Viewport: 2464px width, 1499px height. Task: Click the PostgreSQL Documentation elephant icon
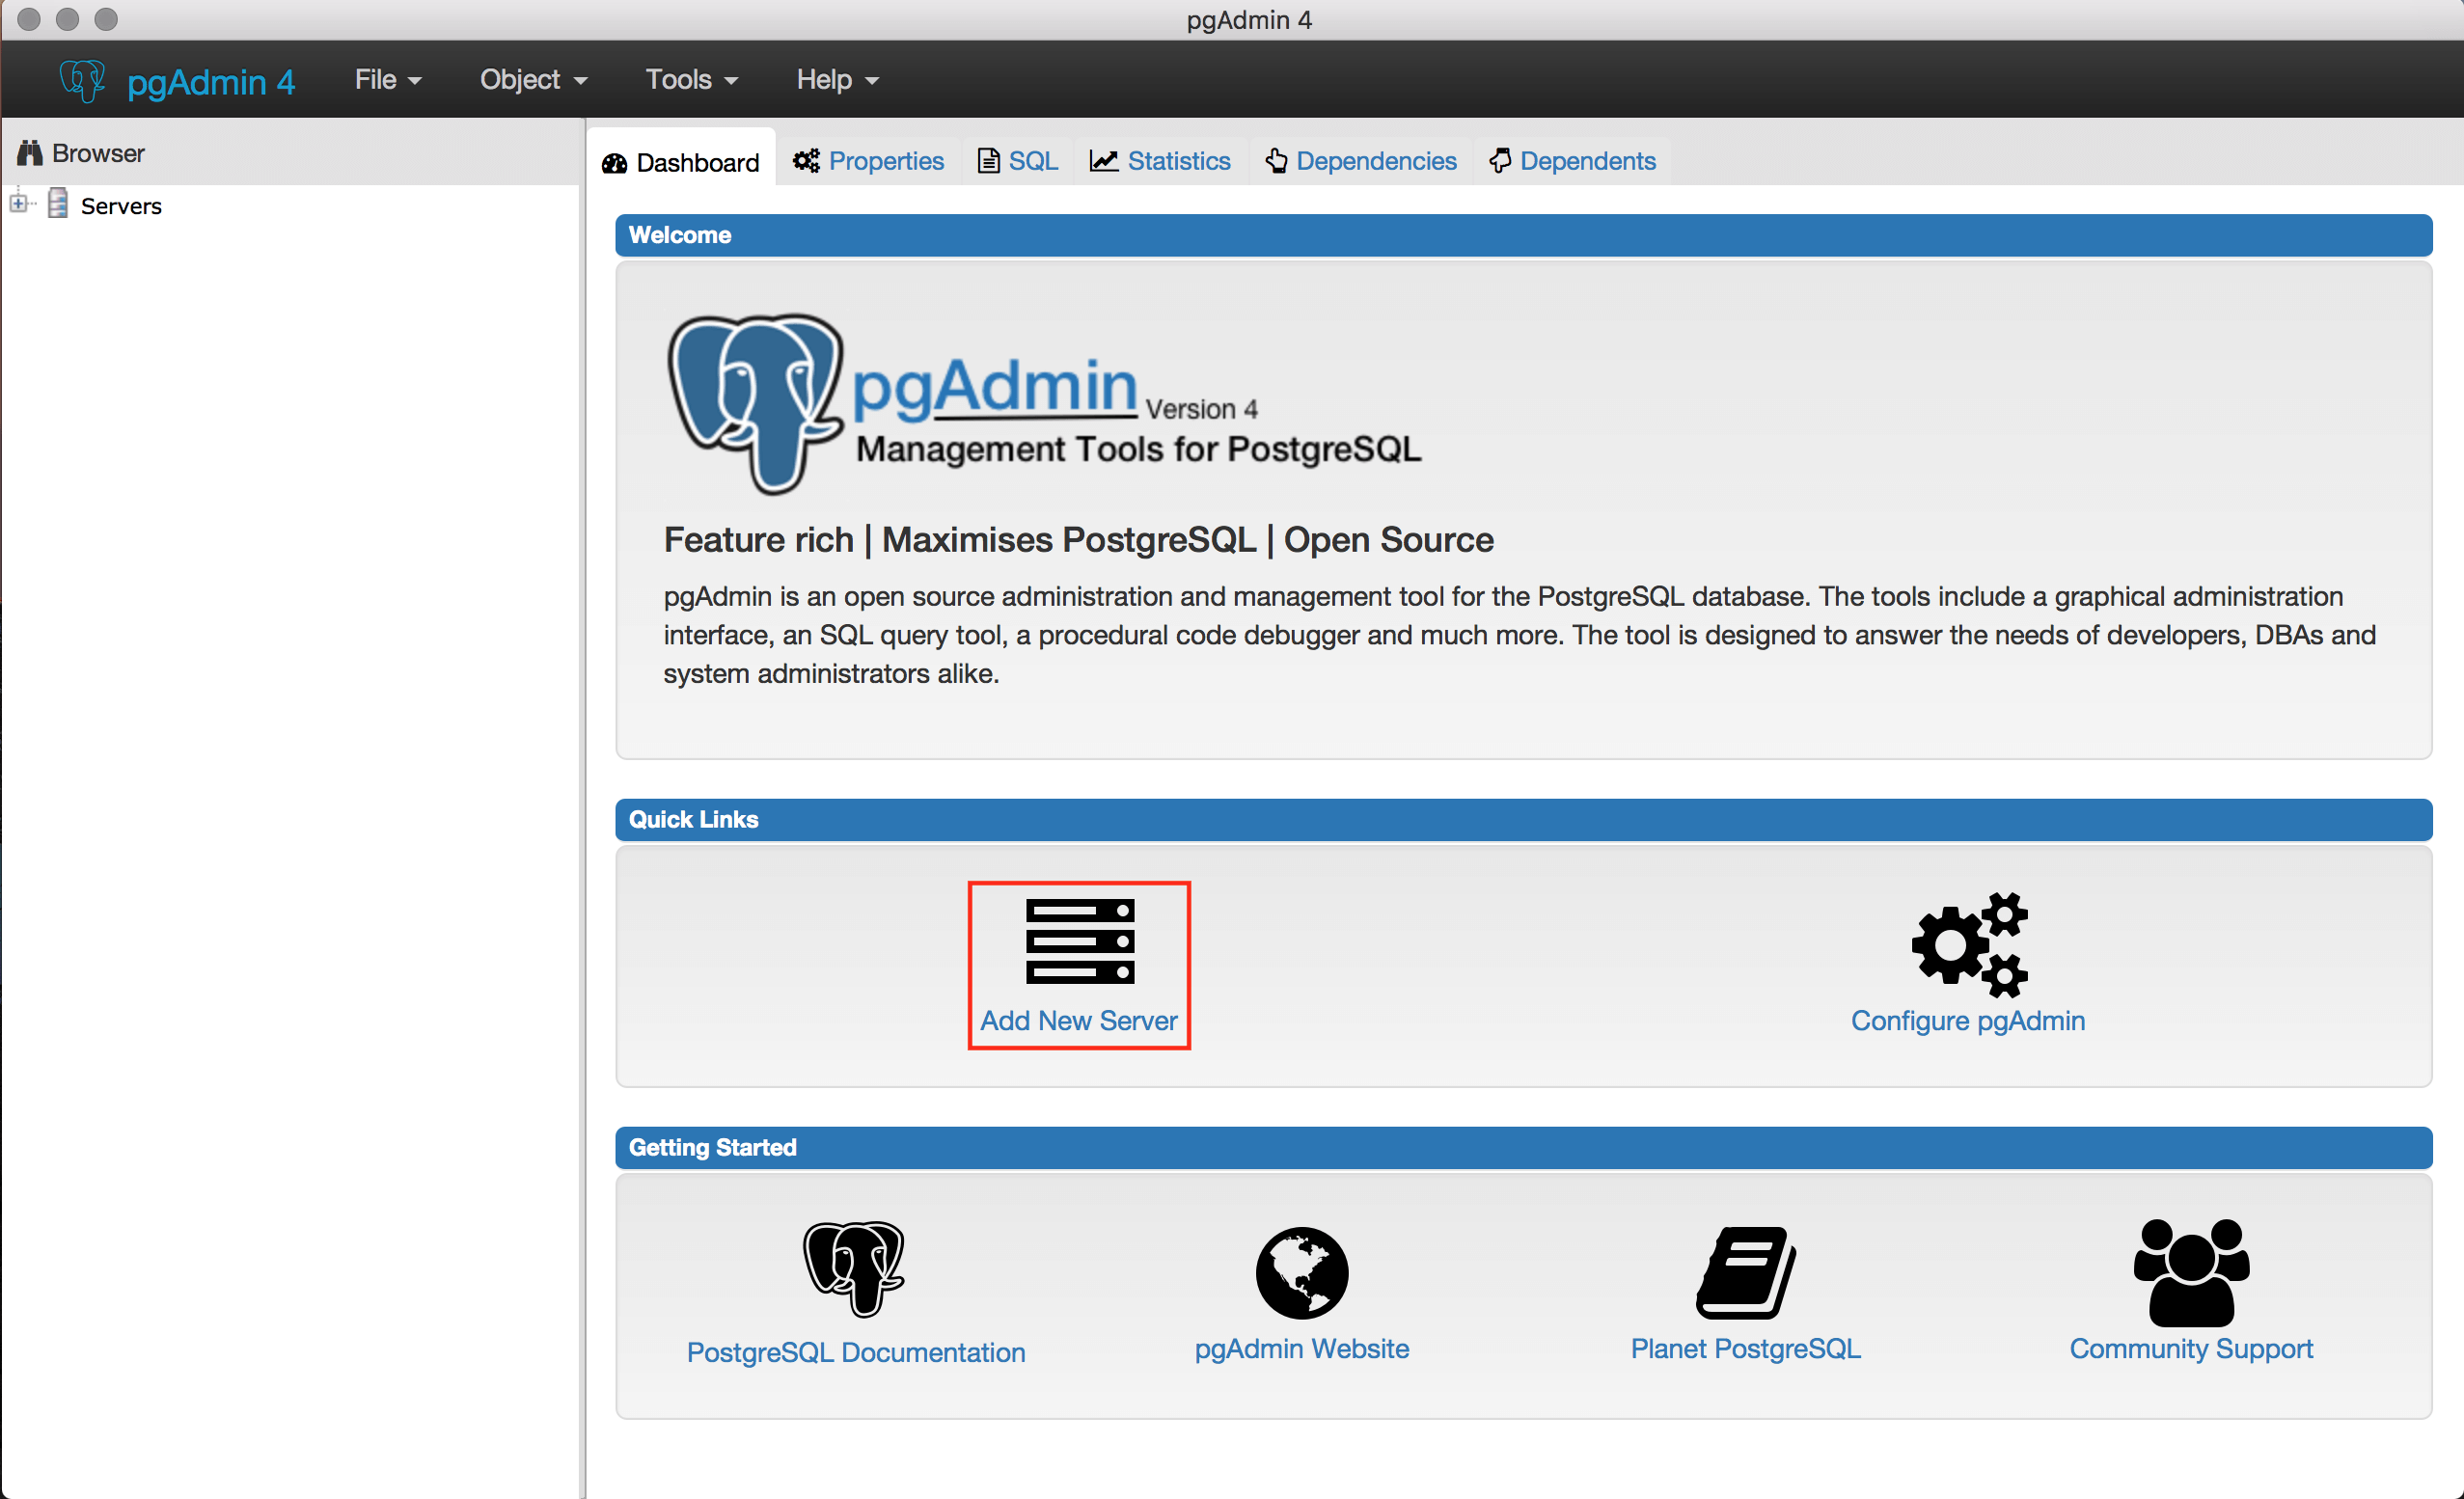855,1268
